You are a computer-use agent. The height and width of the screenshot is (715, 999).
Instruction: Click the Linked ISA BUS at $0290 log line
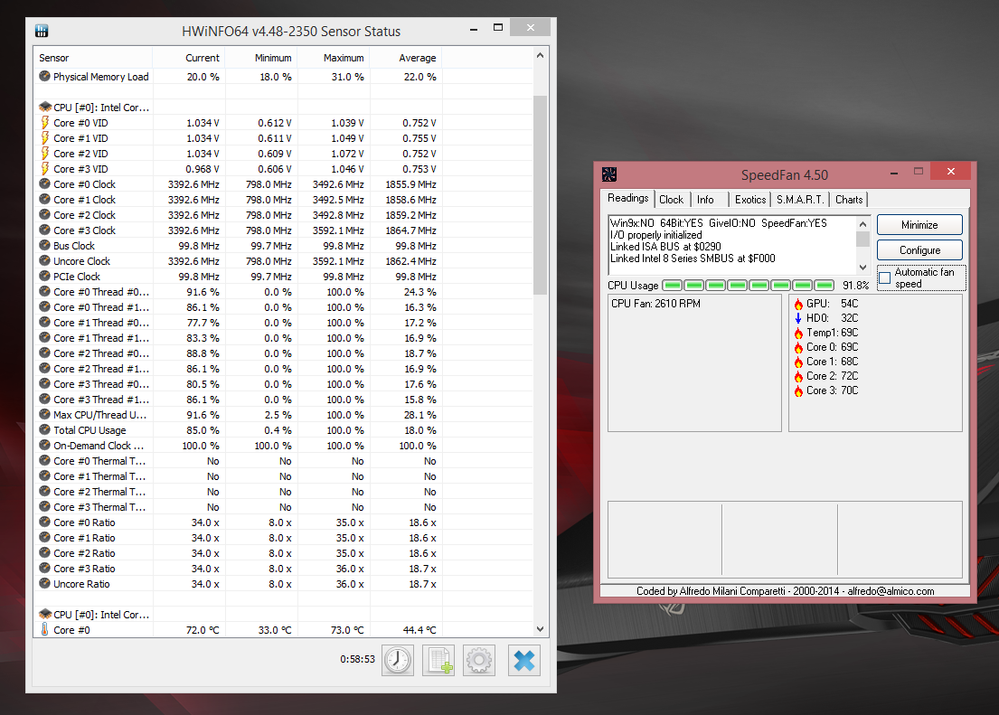click(666, 247)
